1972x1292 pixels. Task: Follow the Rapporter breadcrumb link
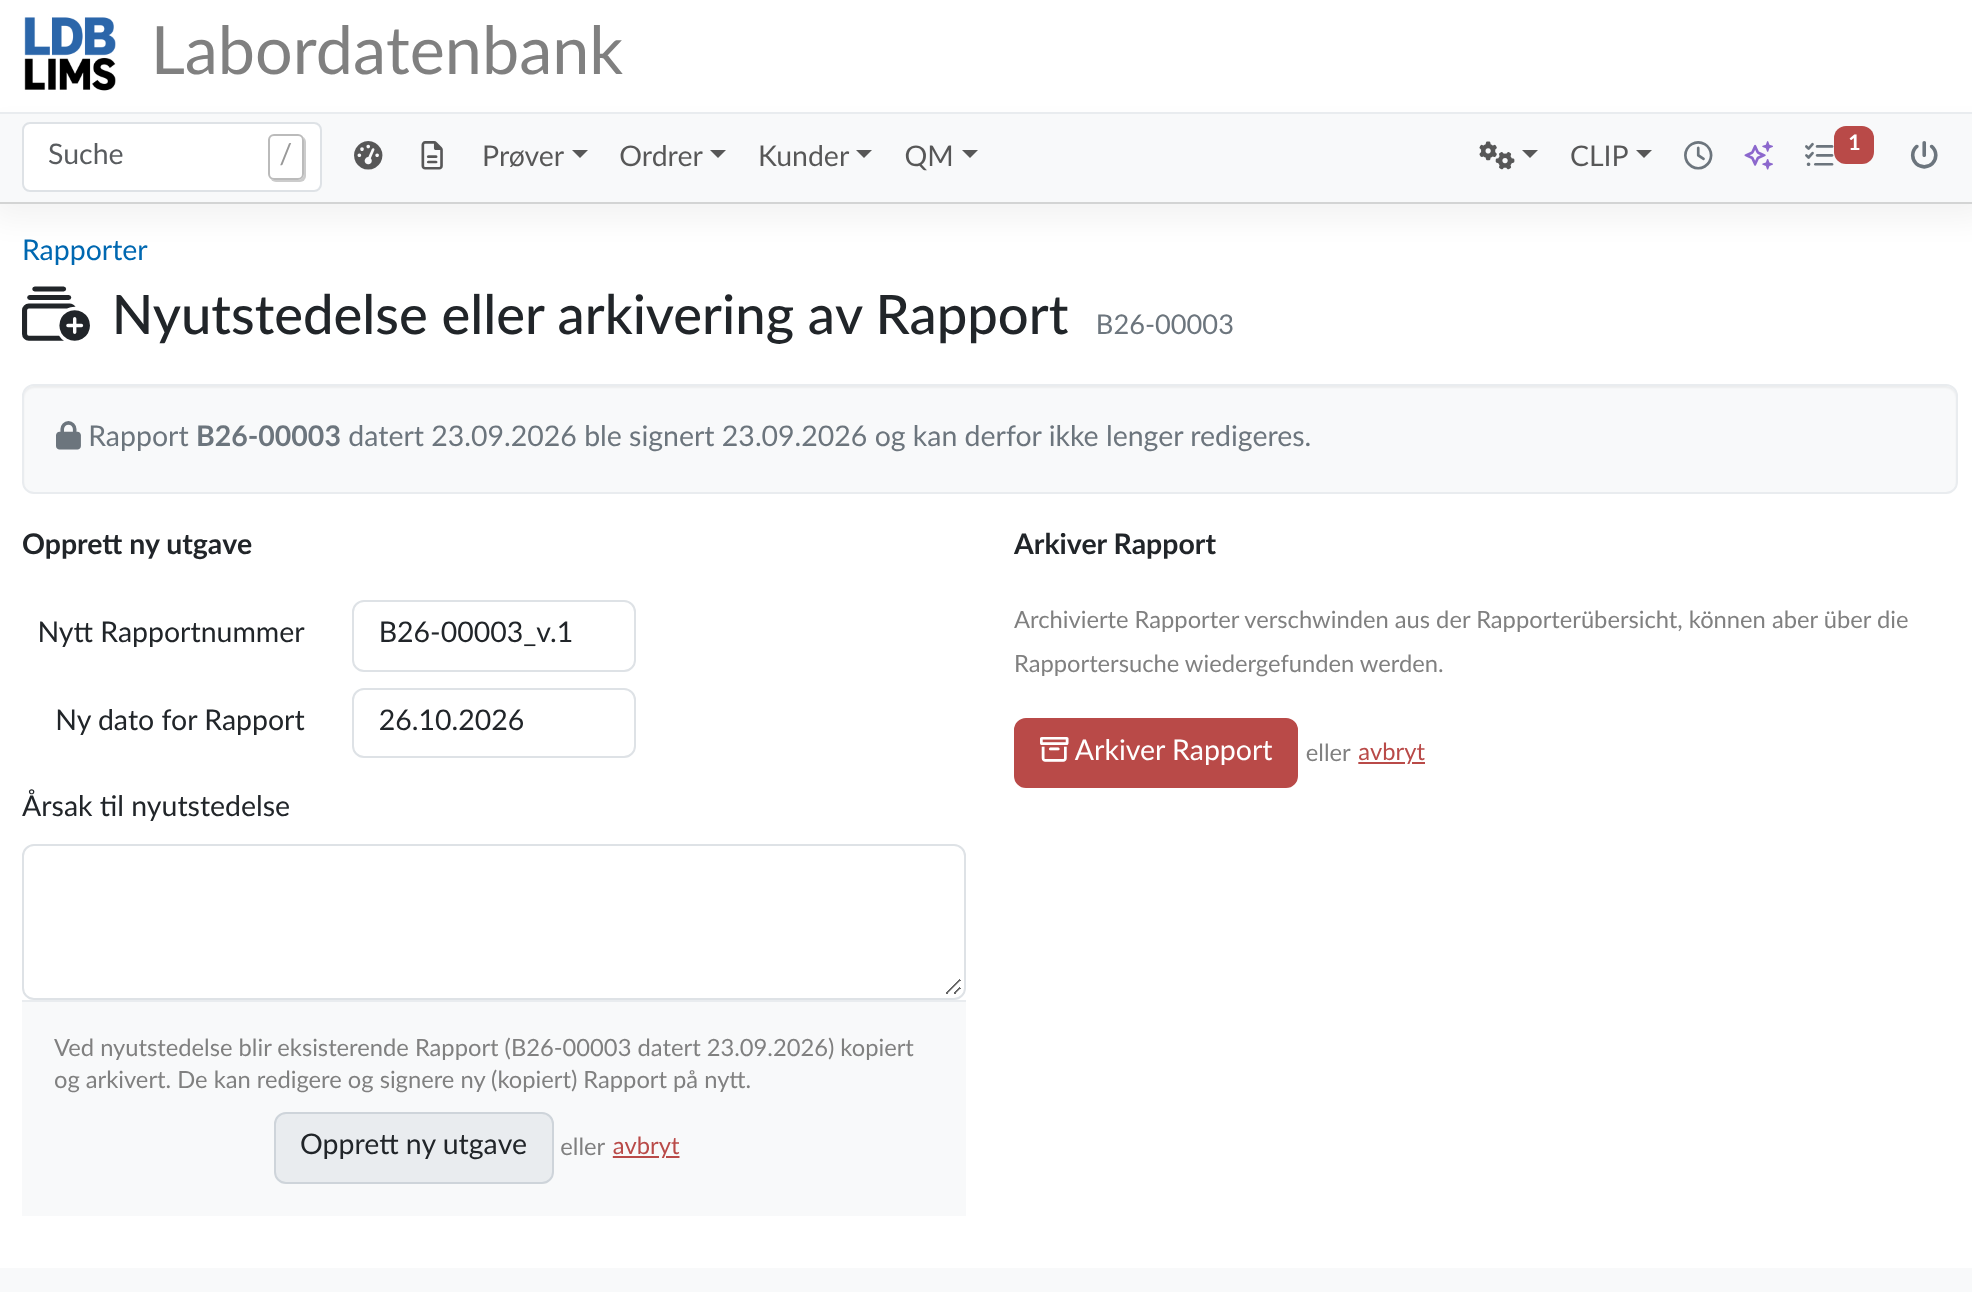[85, 250]
